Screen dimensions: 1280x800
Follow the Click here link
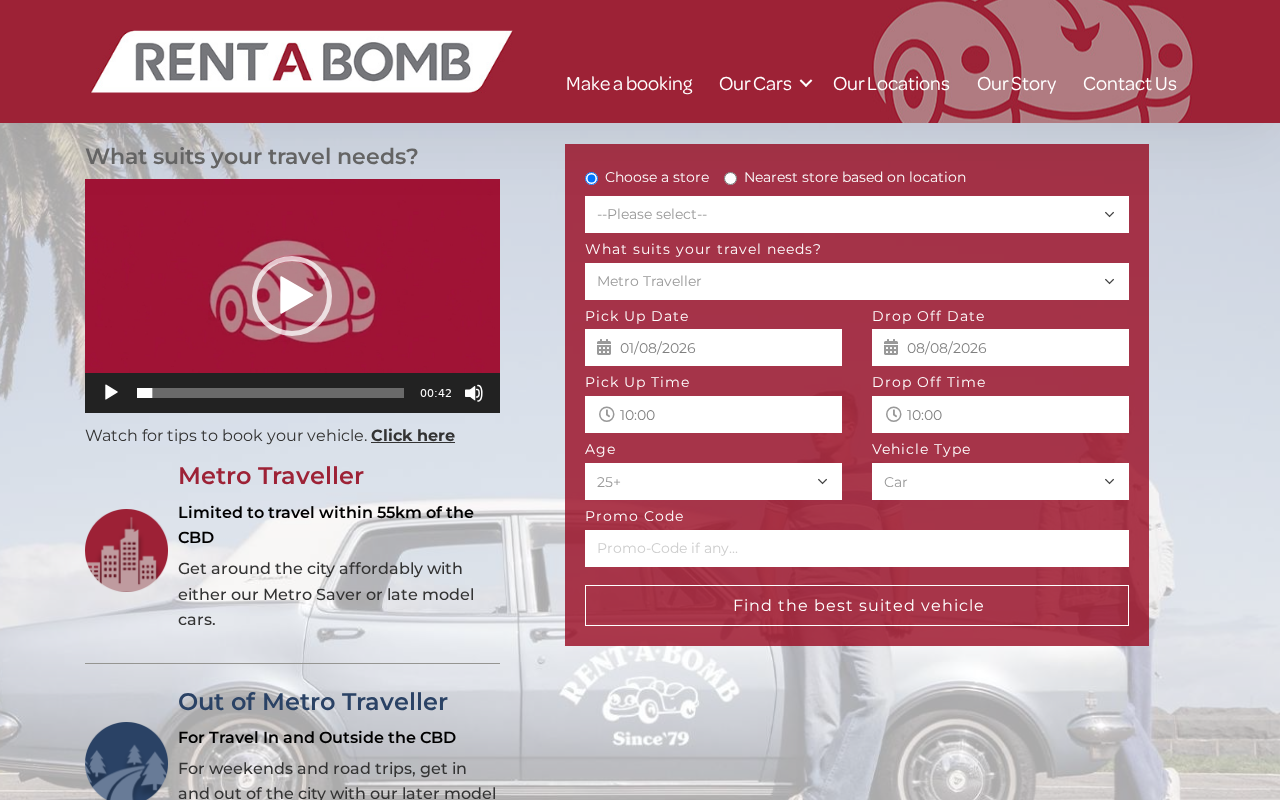[413, 435]
